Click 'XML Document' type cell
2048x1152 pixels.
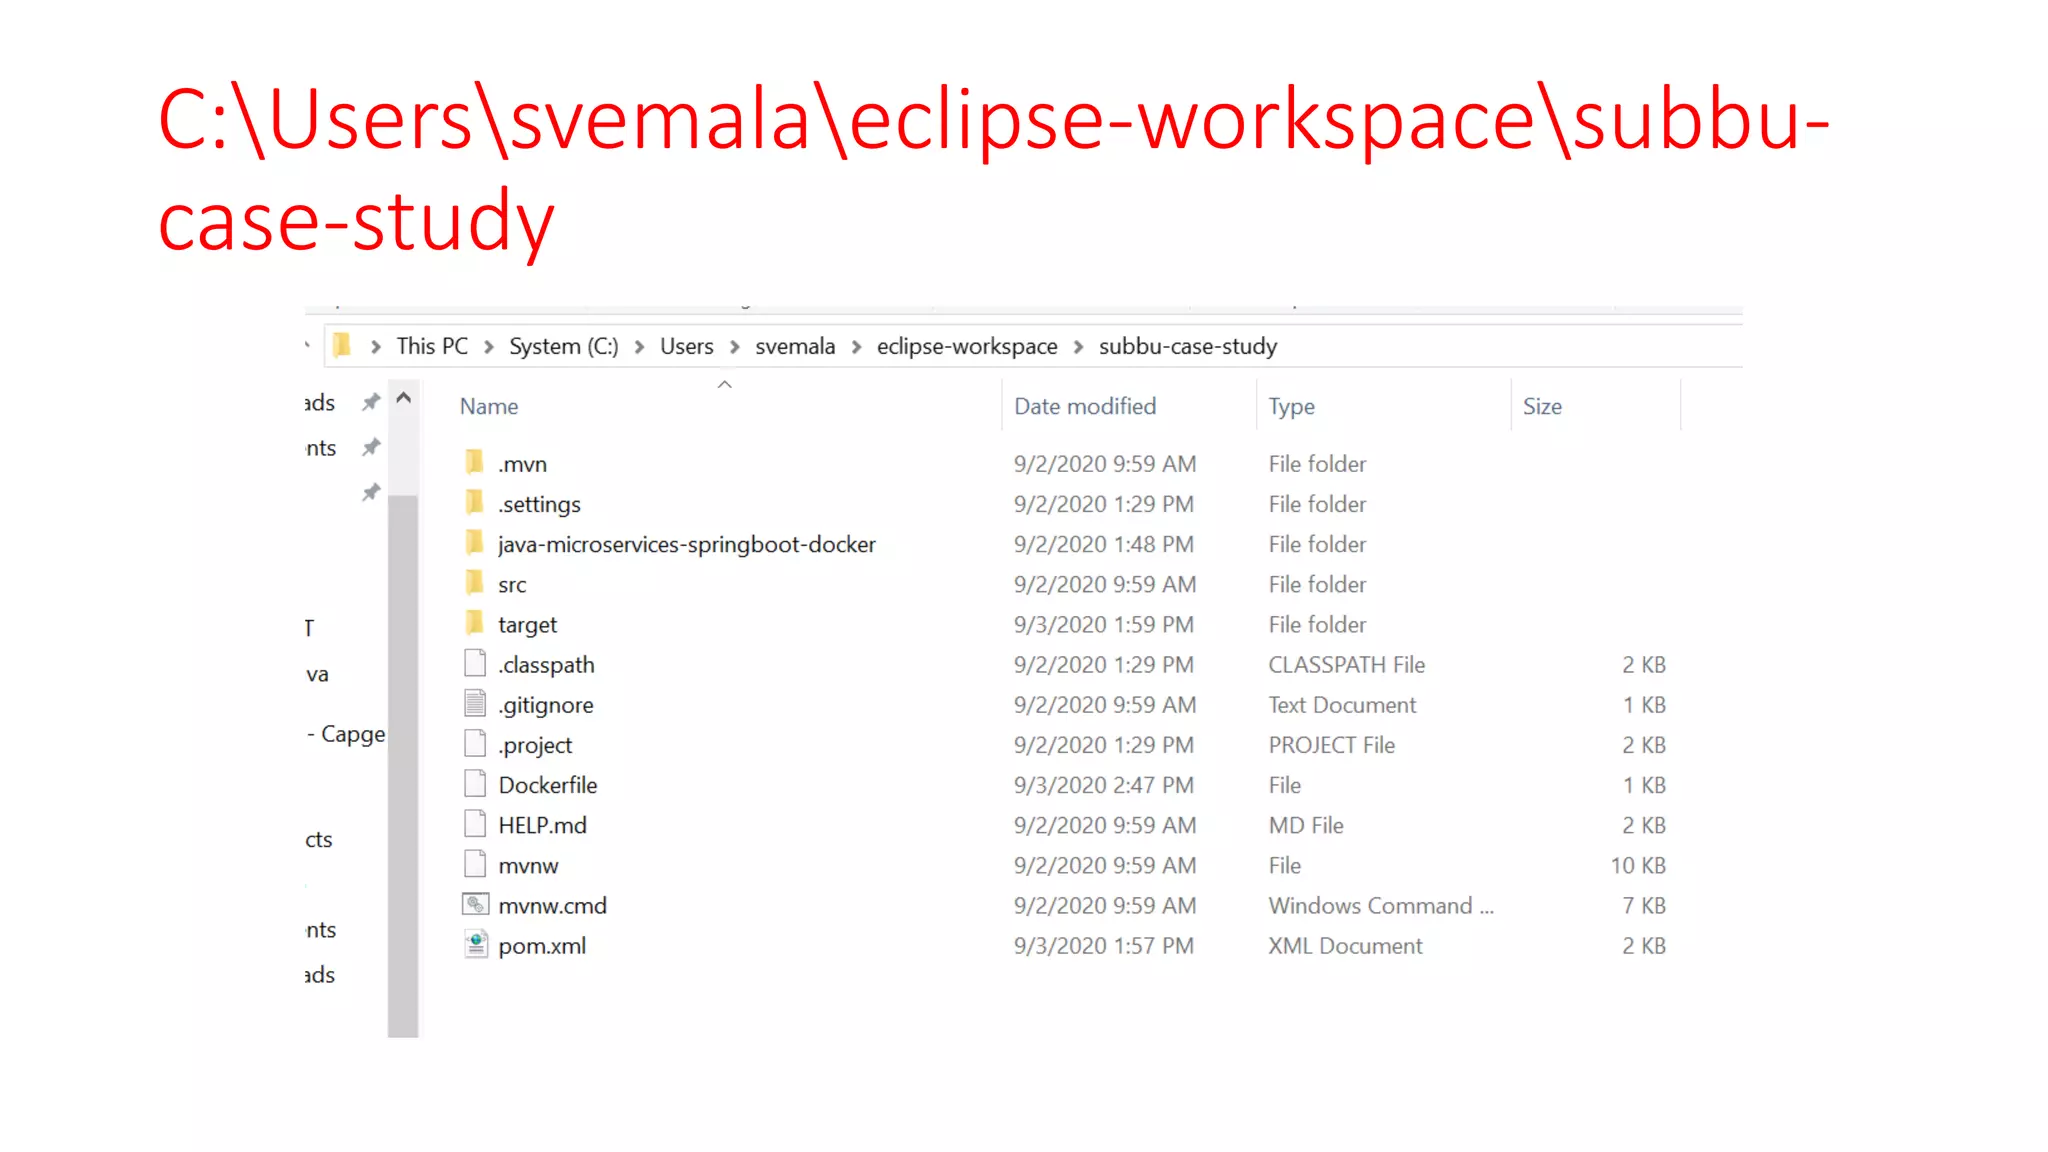tap(1345, 945)
